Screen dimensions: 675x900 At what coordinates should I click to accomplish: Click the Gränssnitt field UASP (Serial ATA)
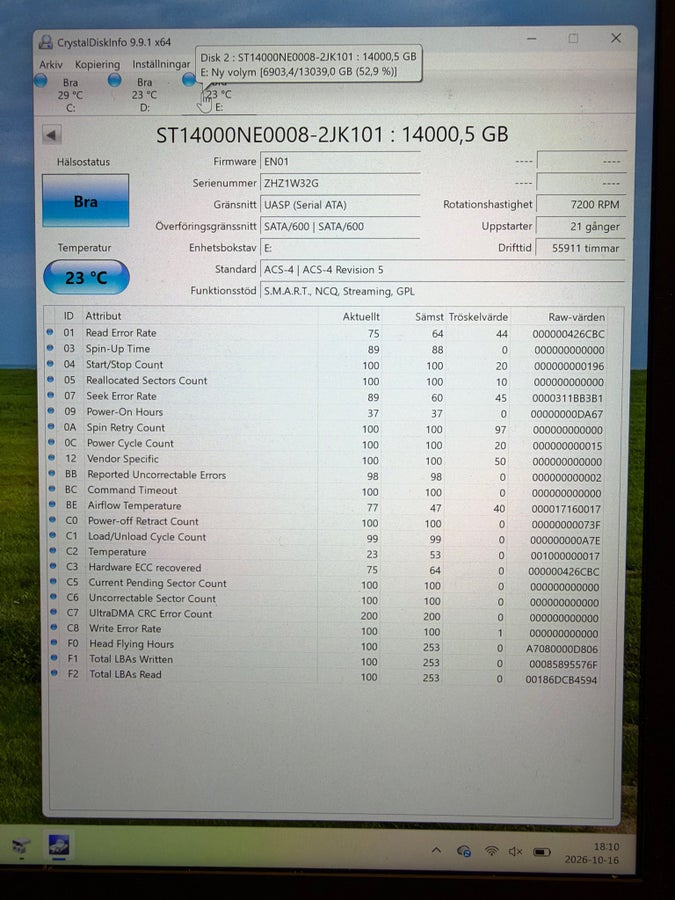tap(340, 205)
